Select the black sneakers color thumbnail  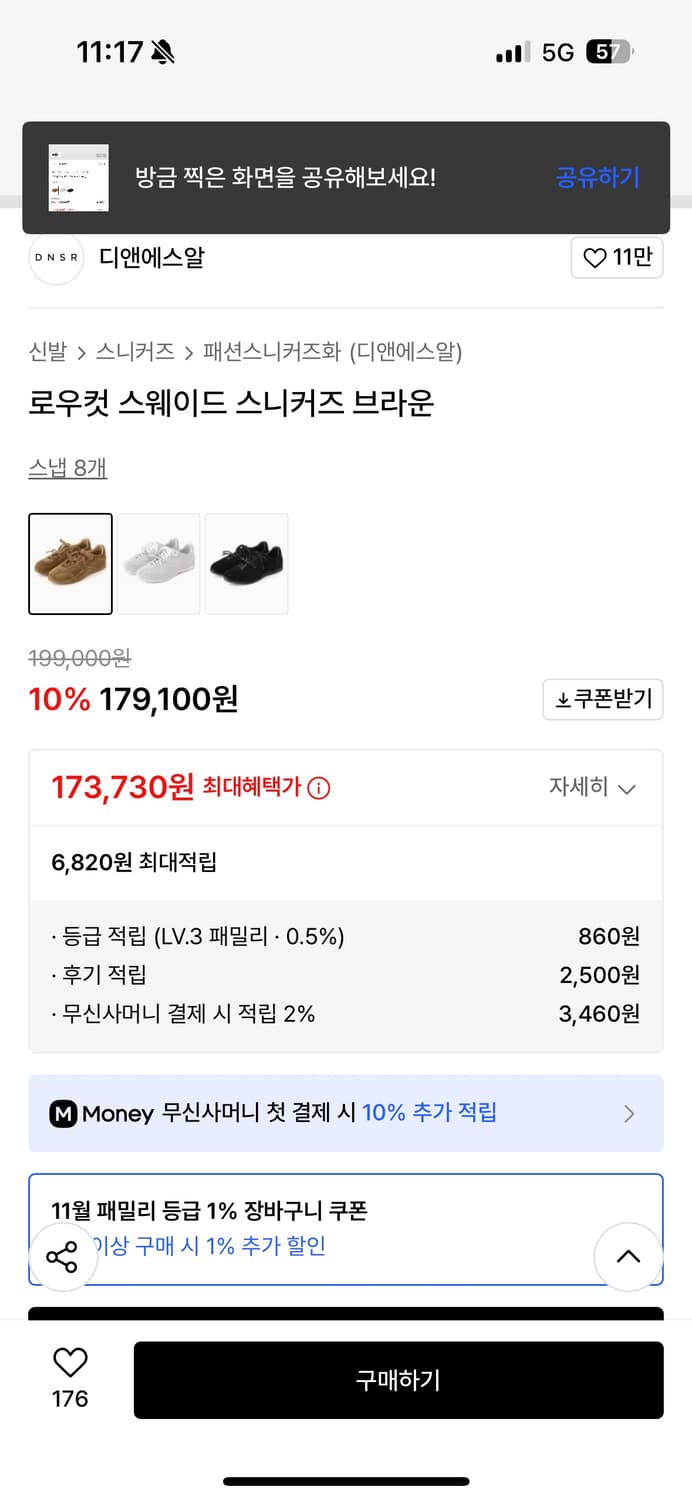[246, 564]
